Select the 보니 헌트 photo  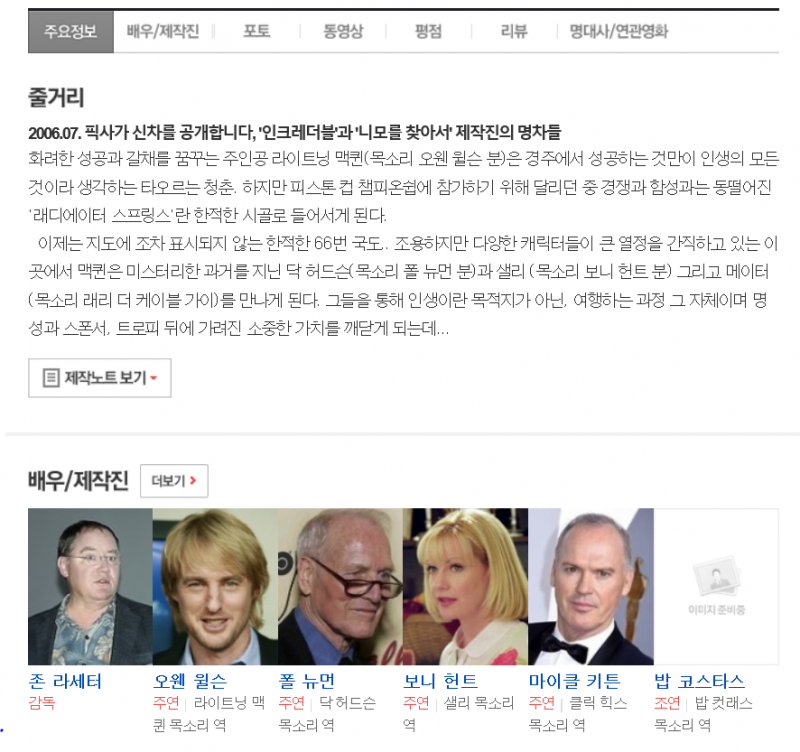(465, 586)
